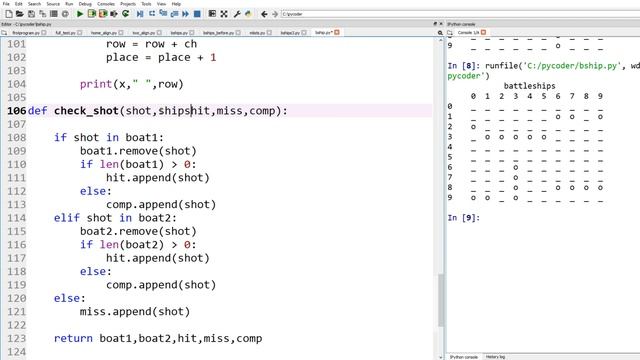The height and width of the screenshot is (360, 640).
Task: Switch to the bships_before.py editor tab
Action: click(x=218, y=33)
